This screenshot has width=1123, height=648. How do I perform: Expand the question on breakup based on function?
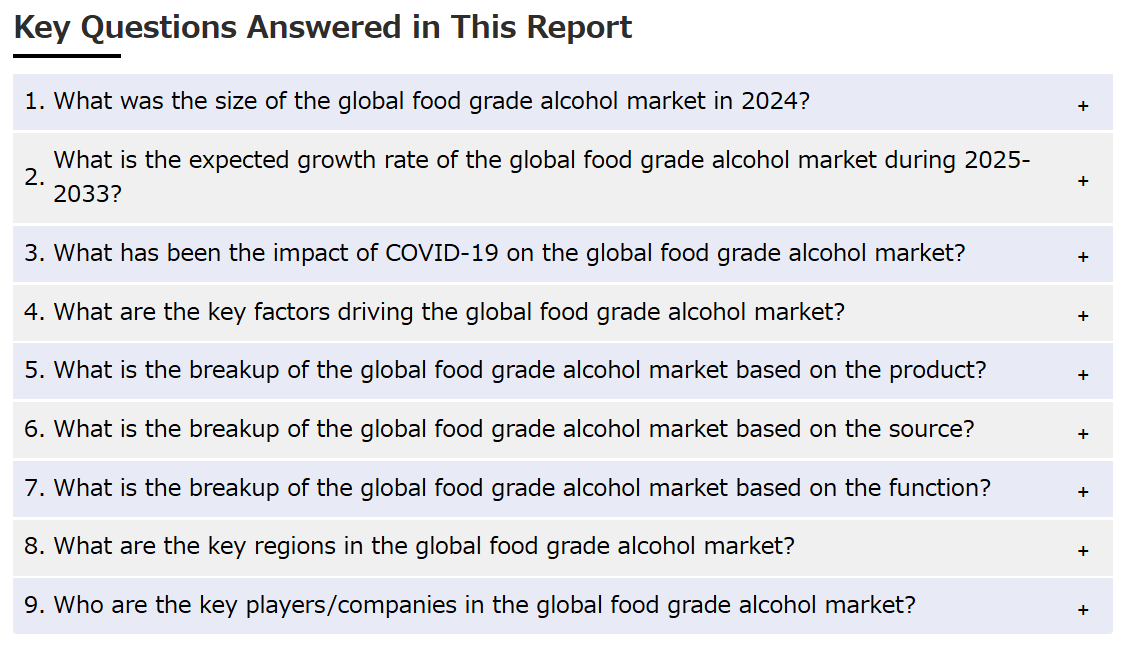click(x=563, y=489)
